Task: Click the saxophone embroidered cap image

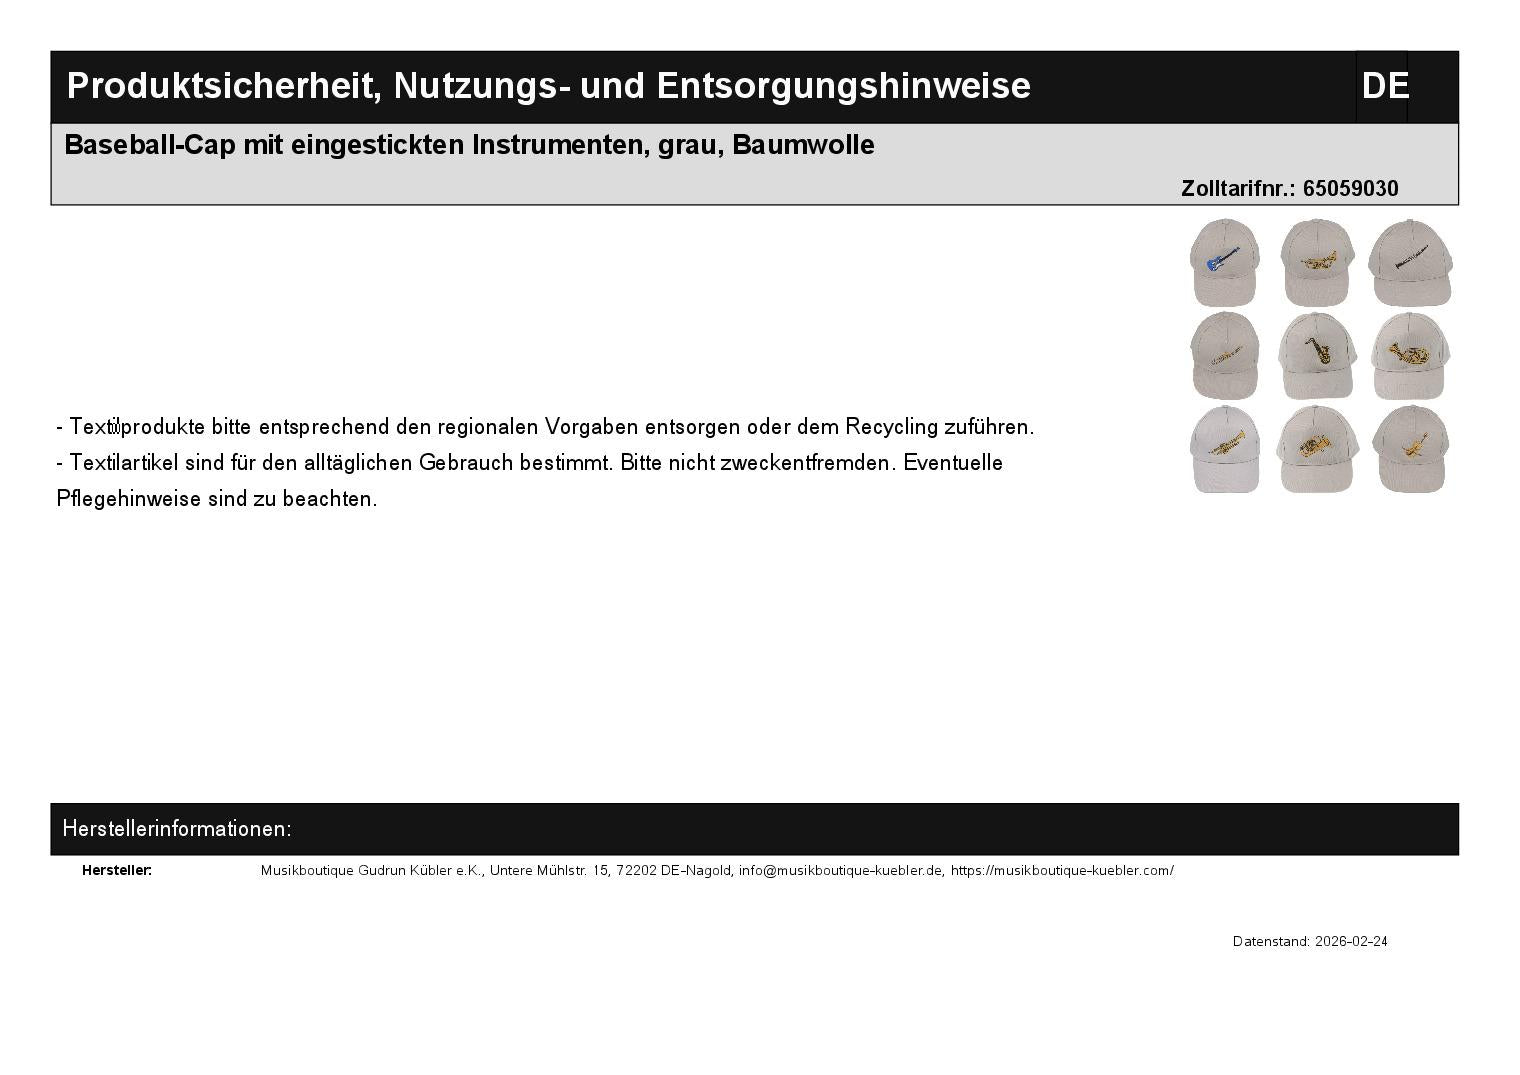Action: [x=1317, y=355]
